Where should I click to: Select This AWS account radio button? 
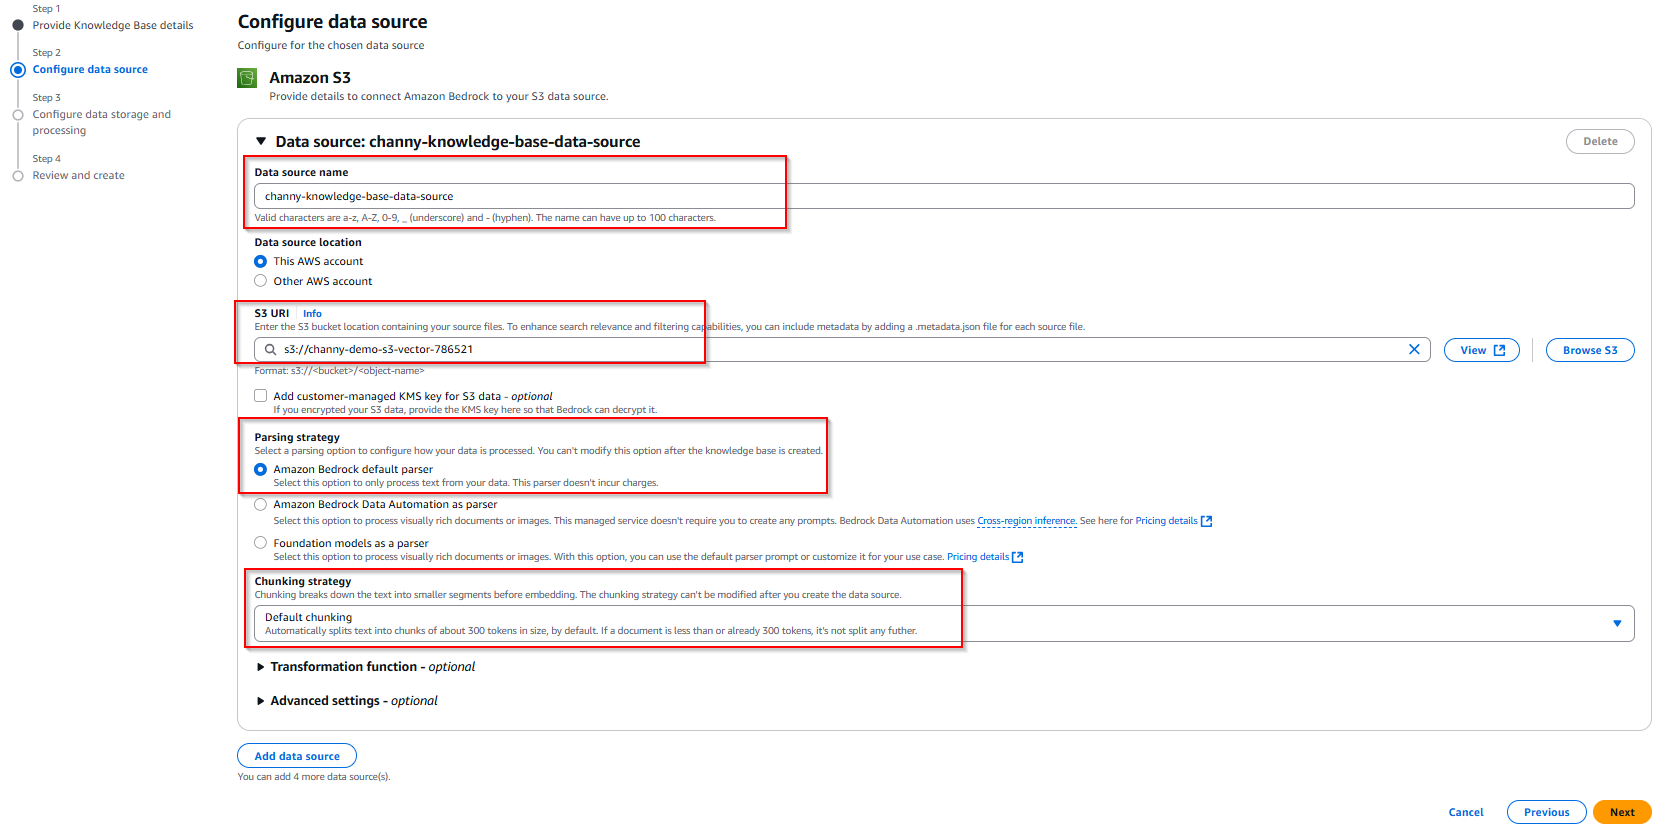(260, 261)
